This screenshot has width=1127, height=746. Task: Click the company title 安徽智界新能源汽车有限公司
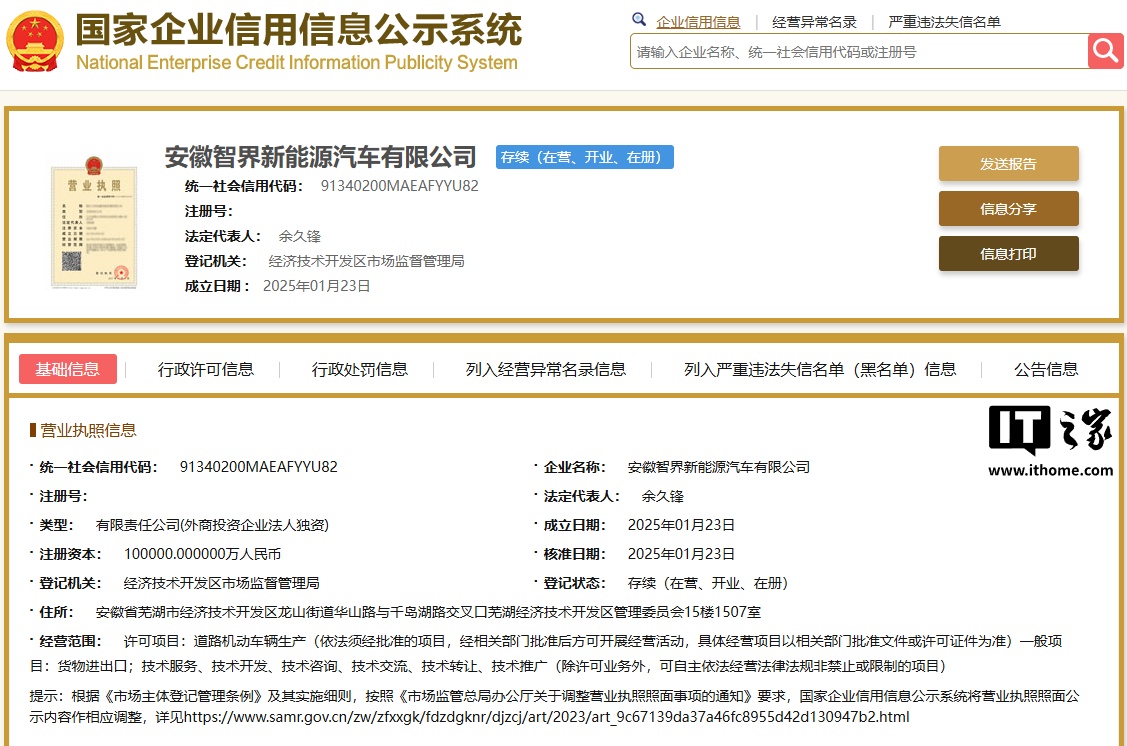coord(321,157)
